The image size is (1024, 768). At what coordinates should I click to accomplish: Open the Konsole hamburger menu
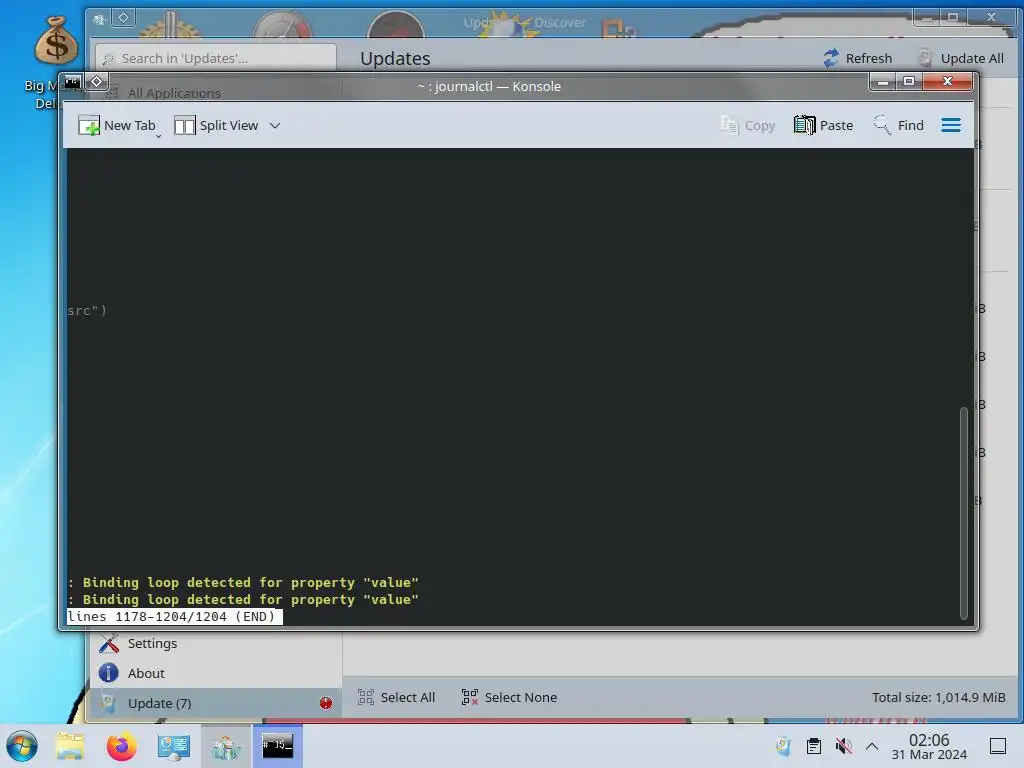[x=951, y=125]
